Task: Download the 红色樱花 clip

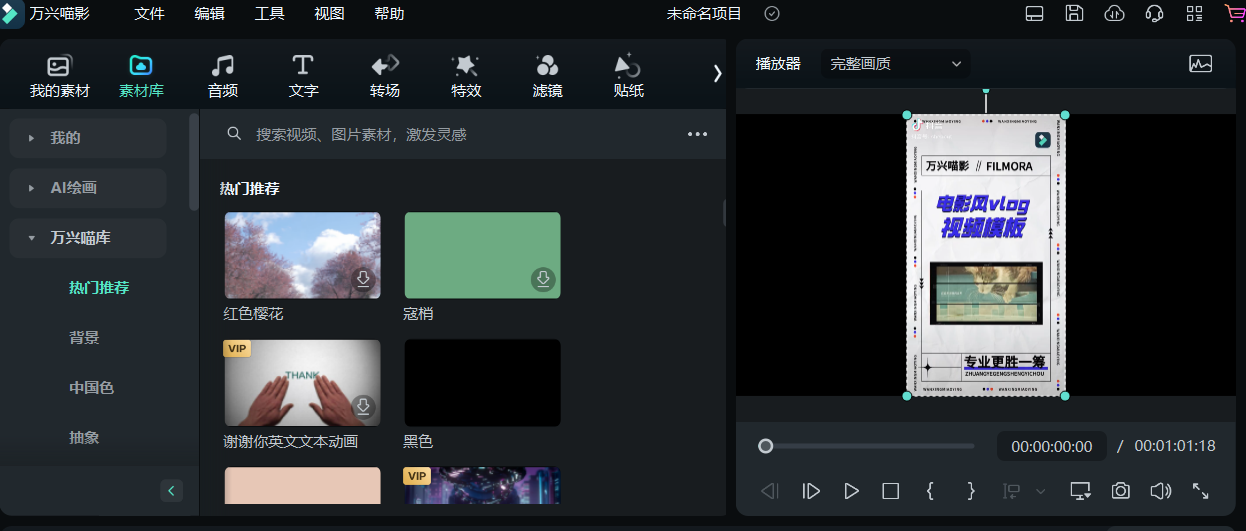Action: 364,279
